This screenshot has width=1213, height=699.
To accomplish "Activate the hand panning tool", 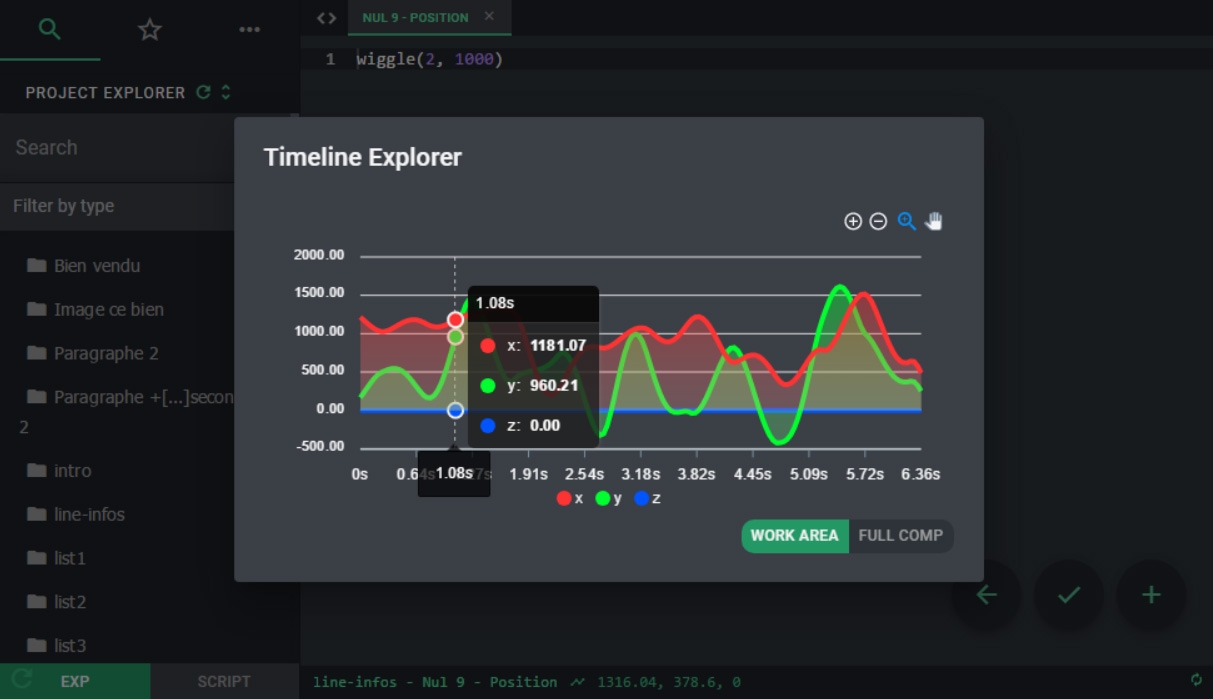I will pos(933,222).
